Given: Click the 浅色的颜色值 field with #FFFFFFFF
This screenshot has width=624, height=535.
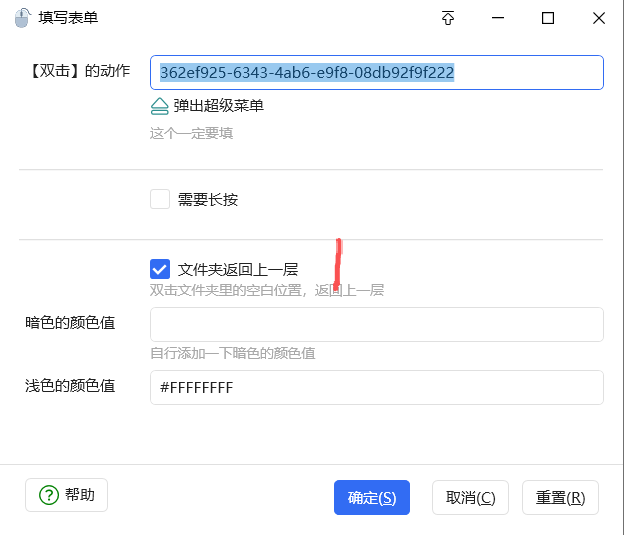Looking at the screenshot, I should (x=376, y=387).
